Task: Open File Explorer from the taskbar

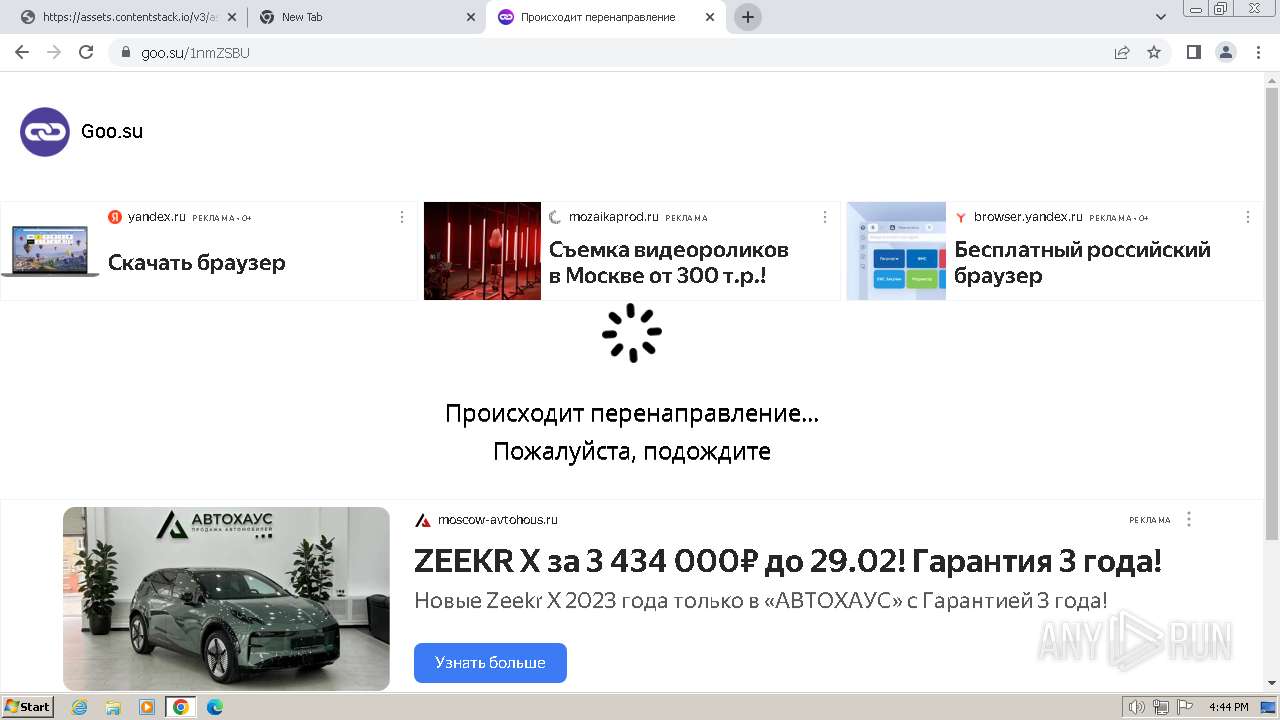Action: point(113,707)
